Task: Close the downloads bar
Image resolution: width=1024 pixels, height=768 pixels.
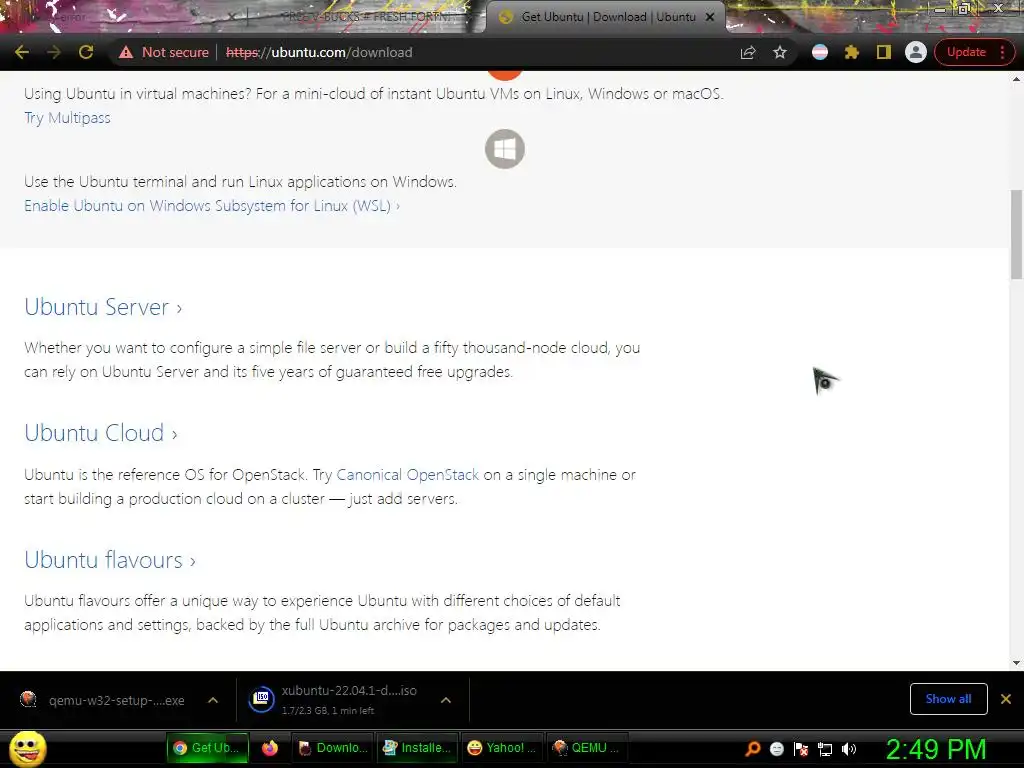Action: coord(1006,699)
